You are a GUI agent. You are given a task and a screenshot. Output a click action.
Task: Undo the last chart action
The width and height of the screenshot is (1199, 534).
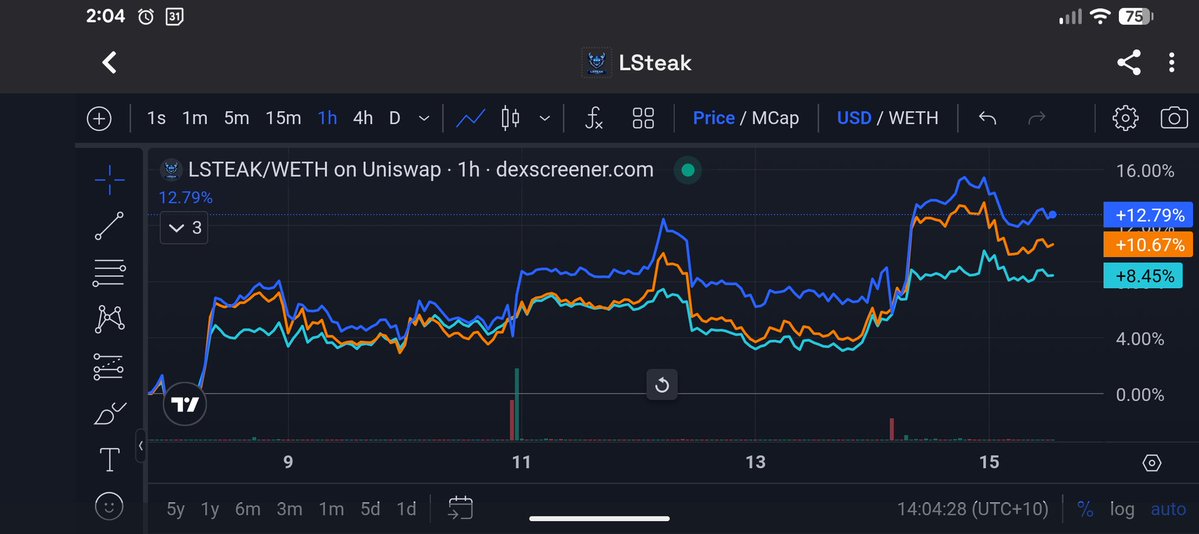click(987, 119)
